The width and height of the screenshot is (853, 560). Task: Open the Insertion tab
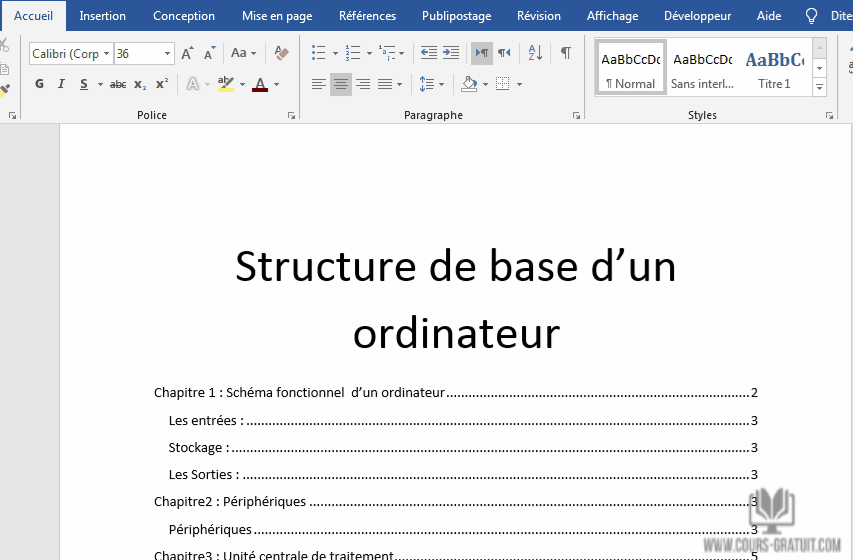point(102,16)
